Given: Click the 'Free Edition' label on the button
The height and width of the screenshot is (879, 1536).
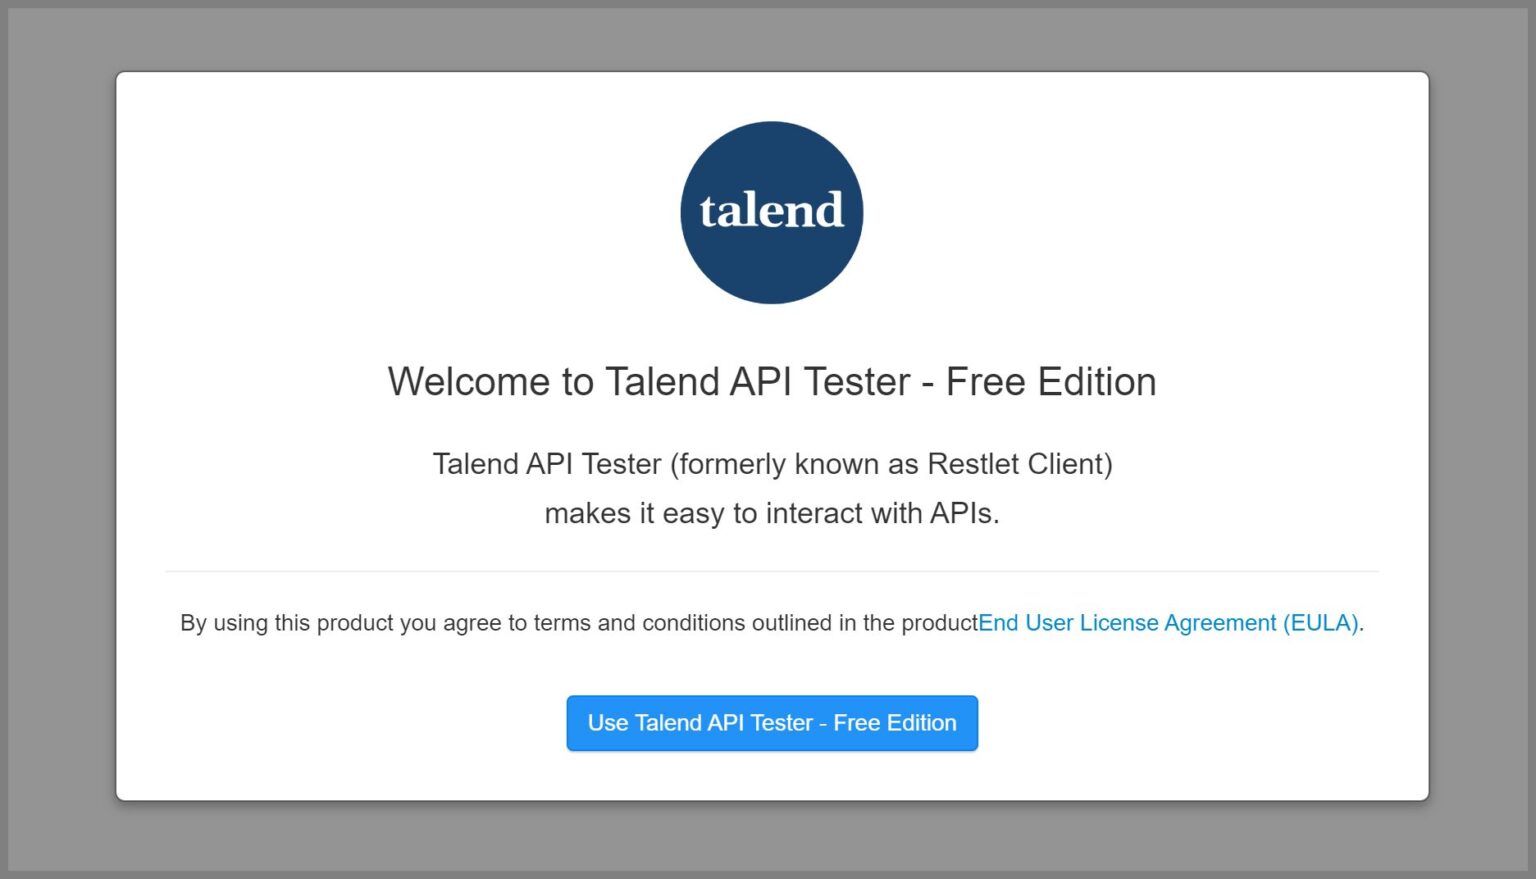Looking at the screenshot, I should point(895,723).
